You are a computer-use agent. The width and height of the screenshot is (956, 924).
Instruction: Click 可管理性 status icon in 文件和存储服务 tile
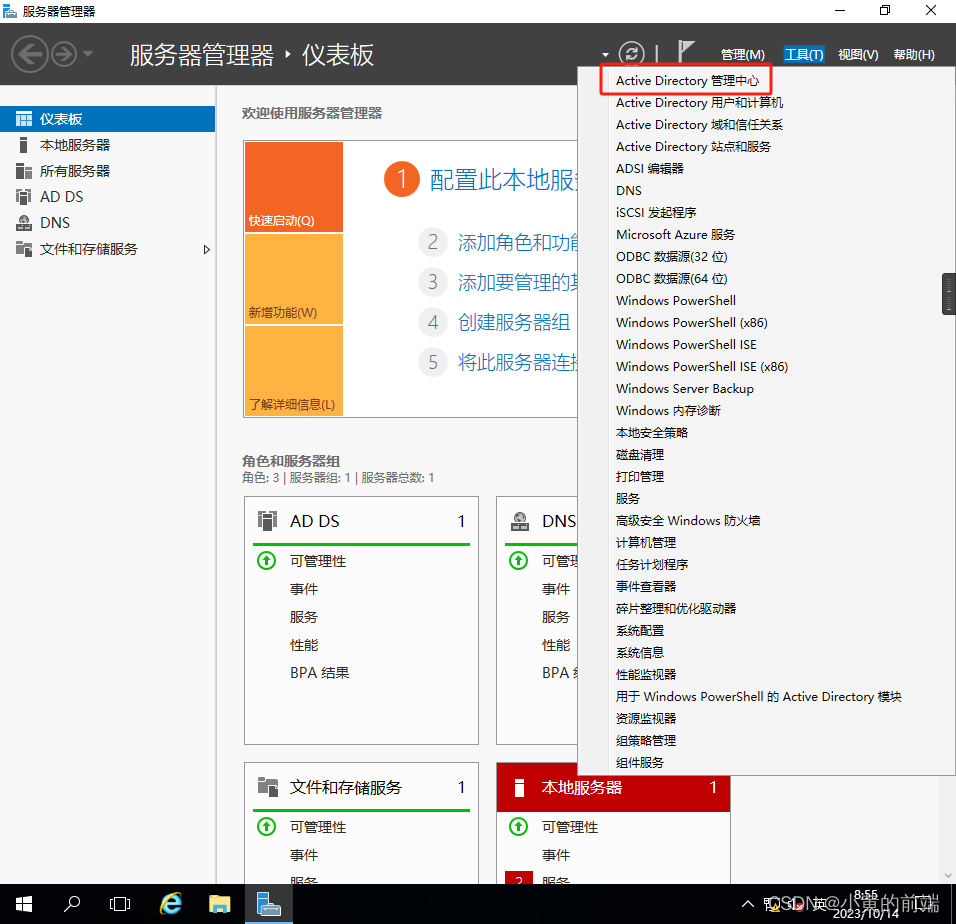point(266,826)
